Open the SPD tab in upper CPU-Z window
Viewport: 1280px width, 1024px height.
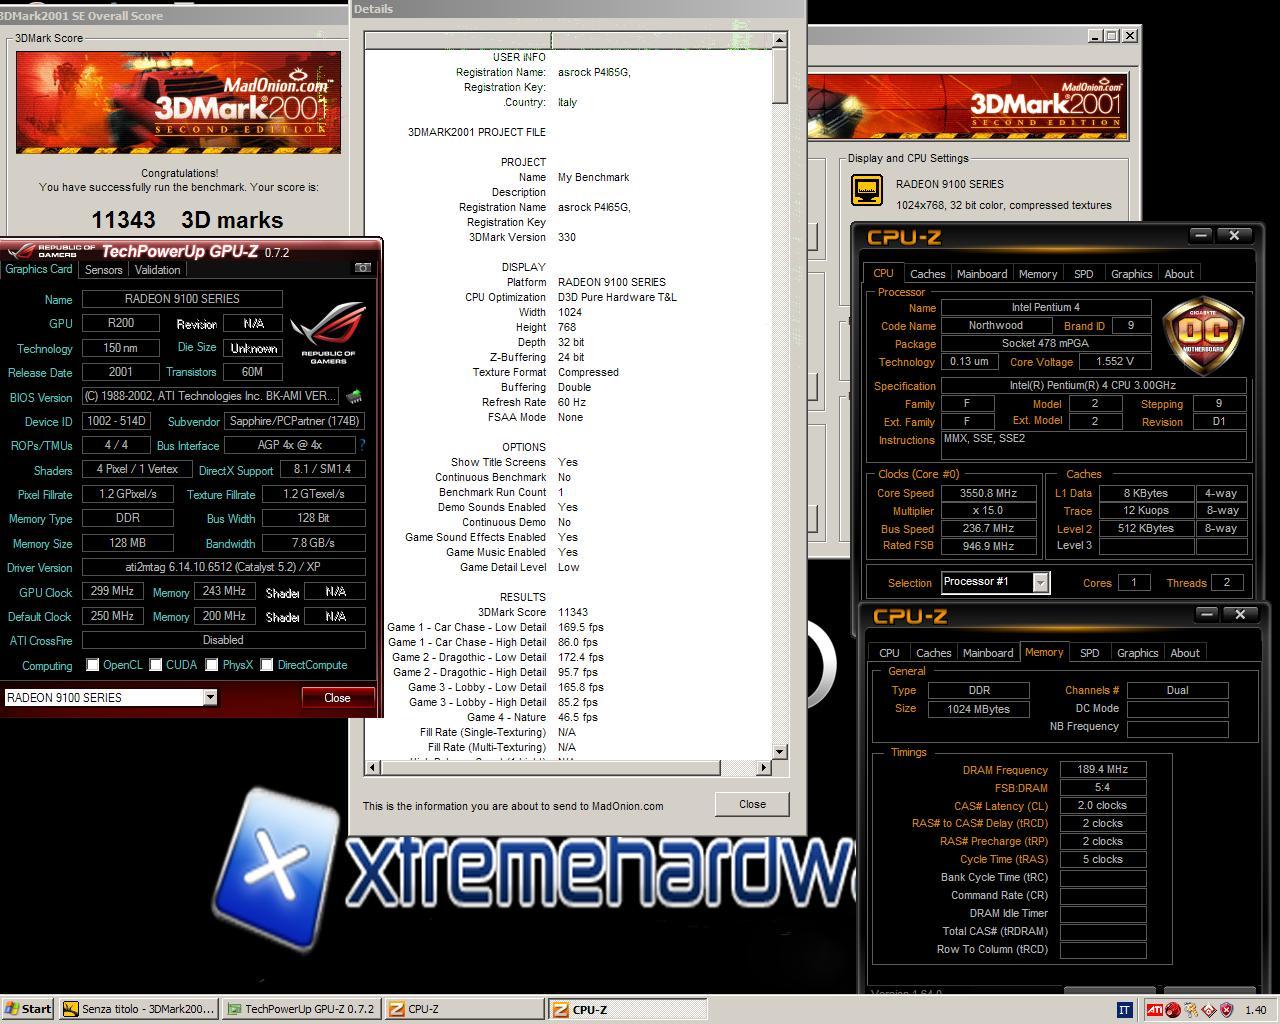pos(1084,273)
